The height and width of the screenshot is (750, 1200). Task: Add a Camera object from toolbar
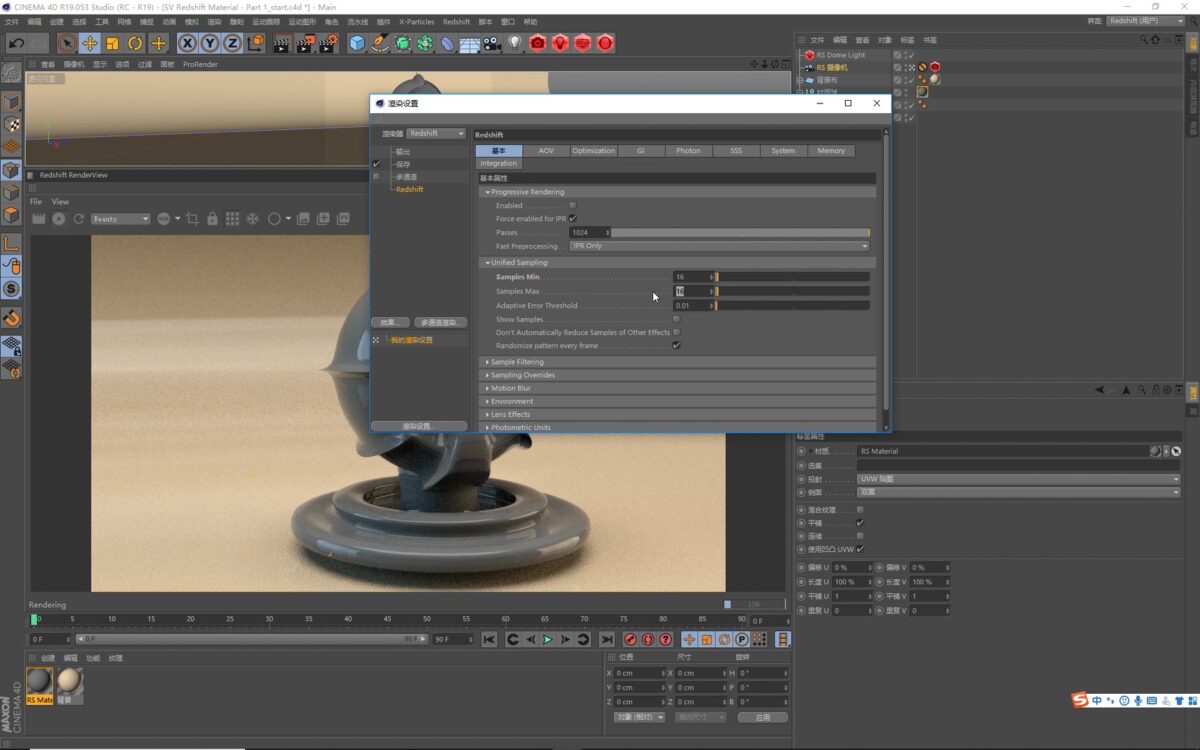tap(492, 43)
